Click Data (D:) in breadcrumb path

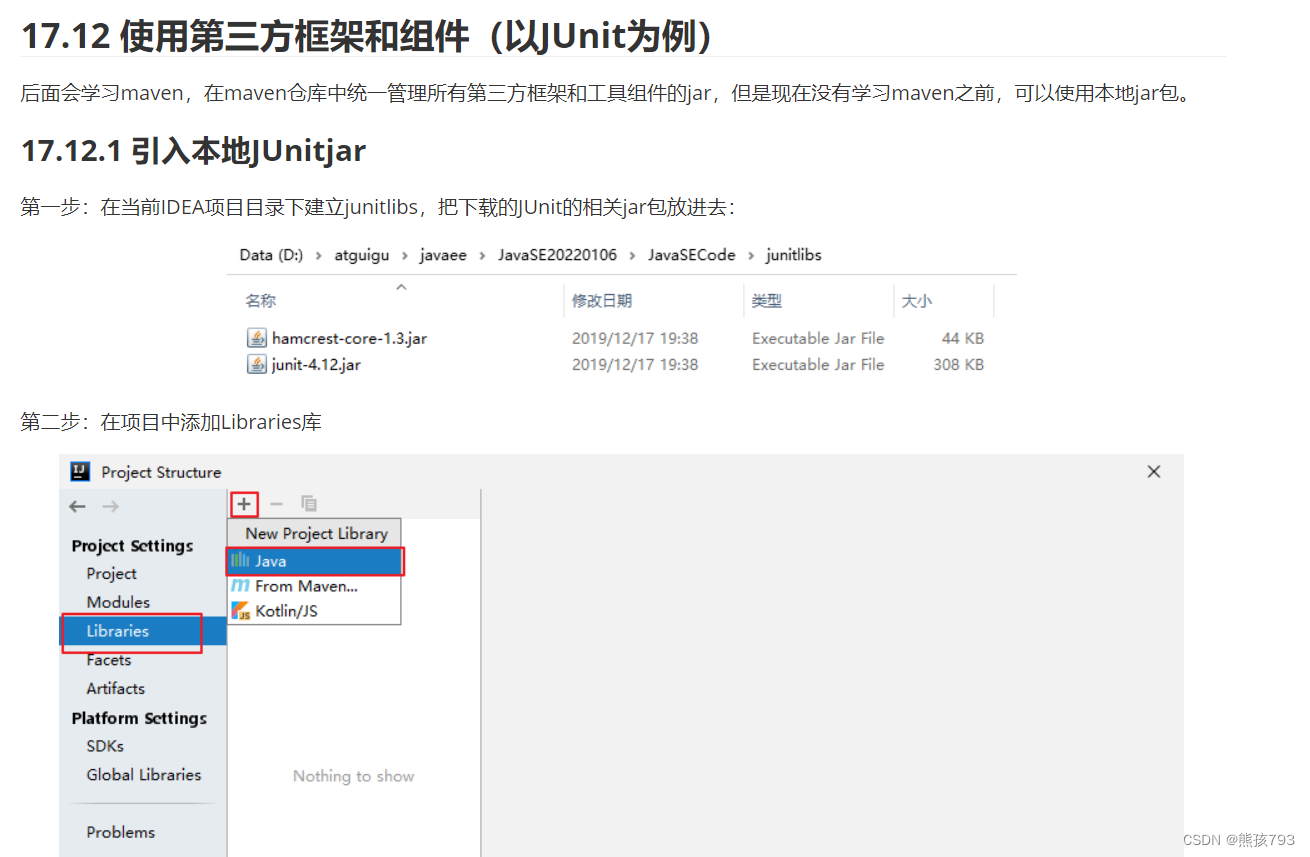pyautogui.click(x=271, y=255)
